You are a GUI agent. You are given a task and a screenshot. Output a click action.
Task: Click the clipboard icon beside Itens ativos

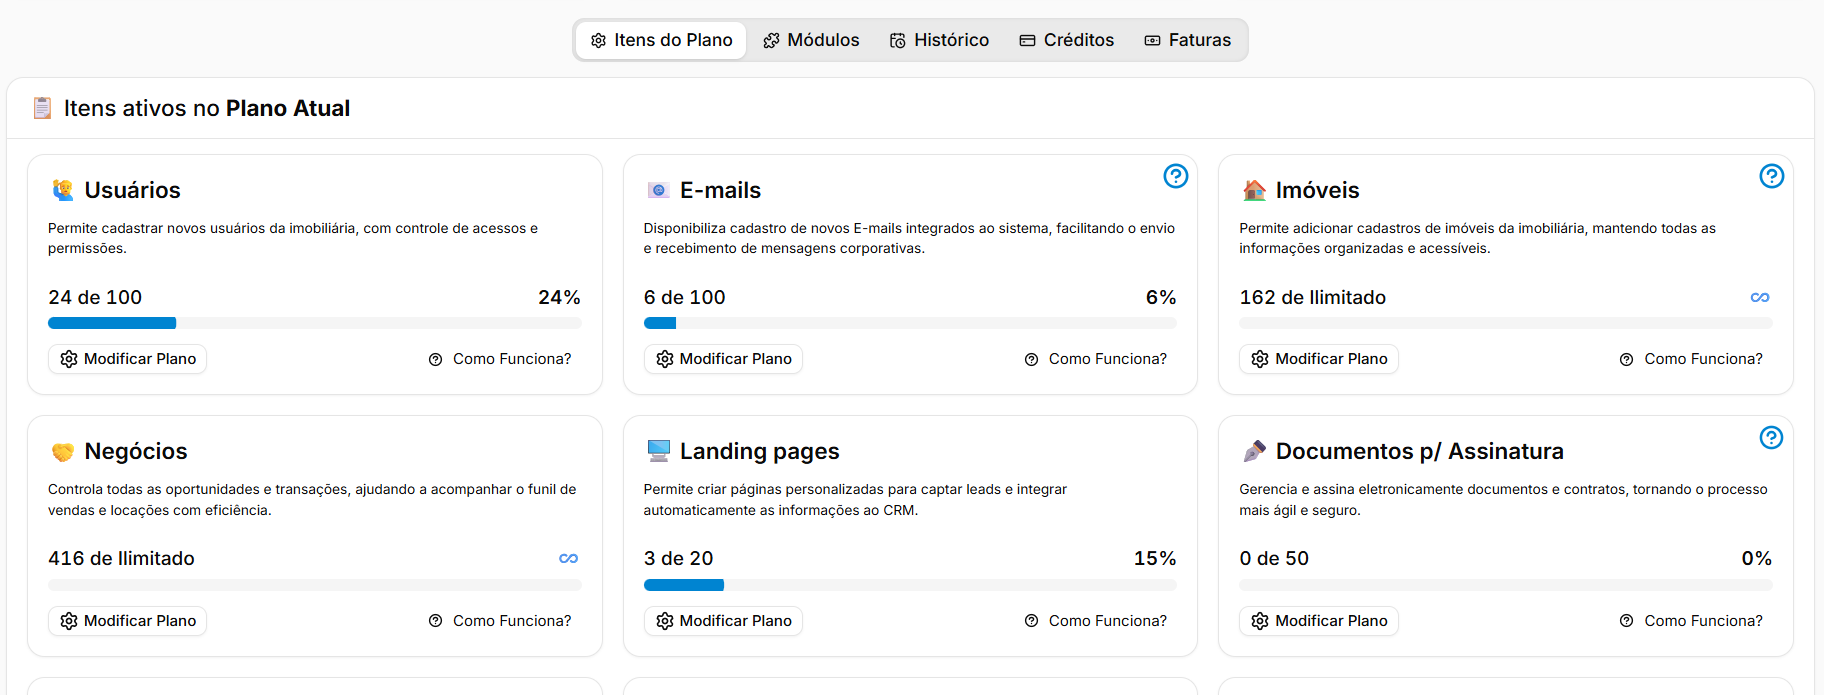[x=42, y=108]
